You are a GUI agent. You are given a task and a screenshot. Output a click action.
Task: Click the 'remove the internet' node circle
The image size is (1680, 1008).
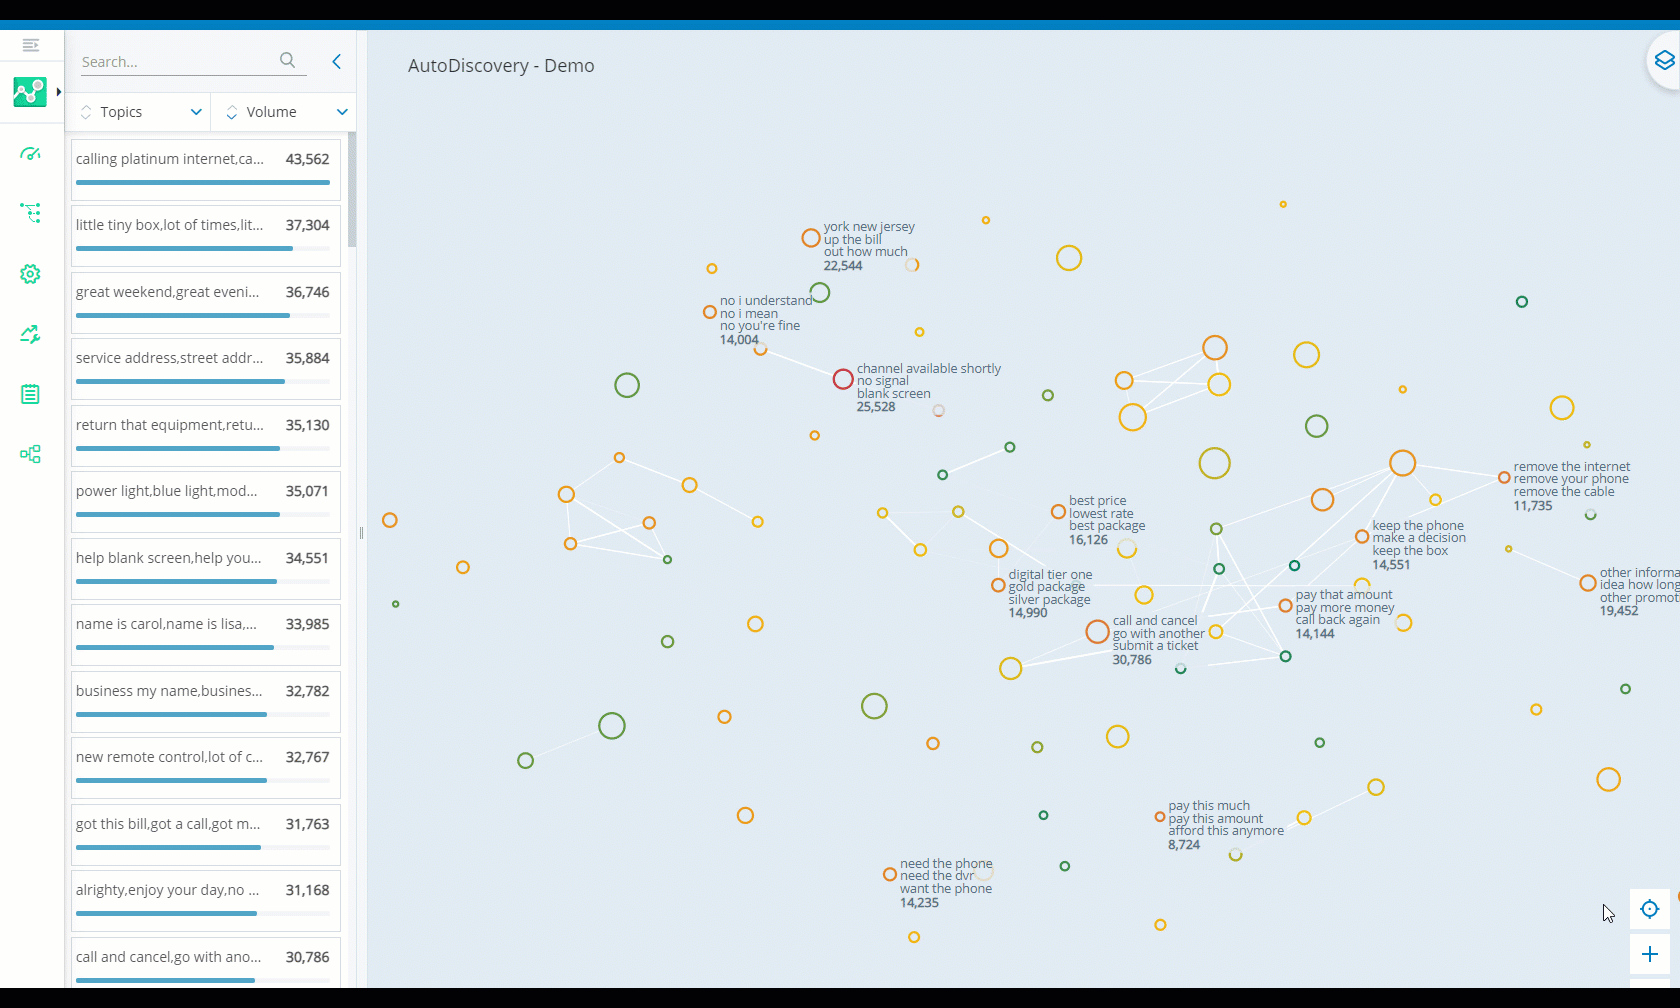click(1504, 478)
